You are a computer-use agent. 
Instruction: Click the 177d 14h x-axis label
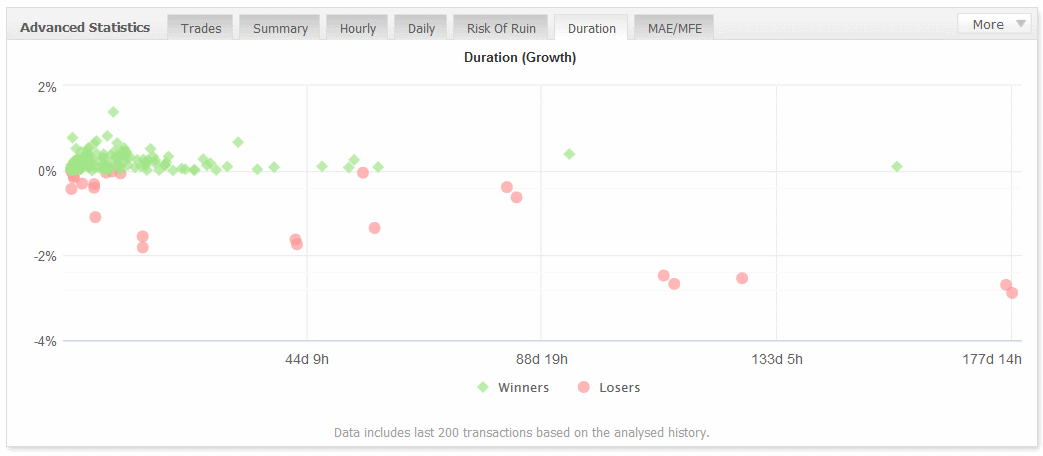pyautogui.click(x=997, y=360)
